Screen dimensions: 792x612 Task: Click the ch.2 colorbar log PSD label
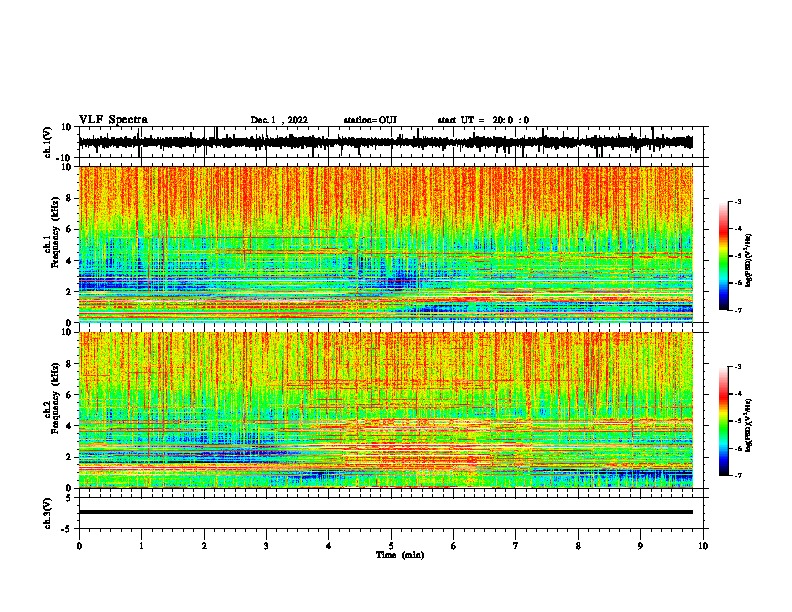[x=749, y=425]
